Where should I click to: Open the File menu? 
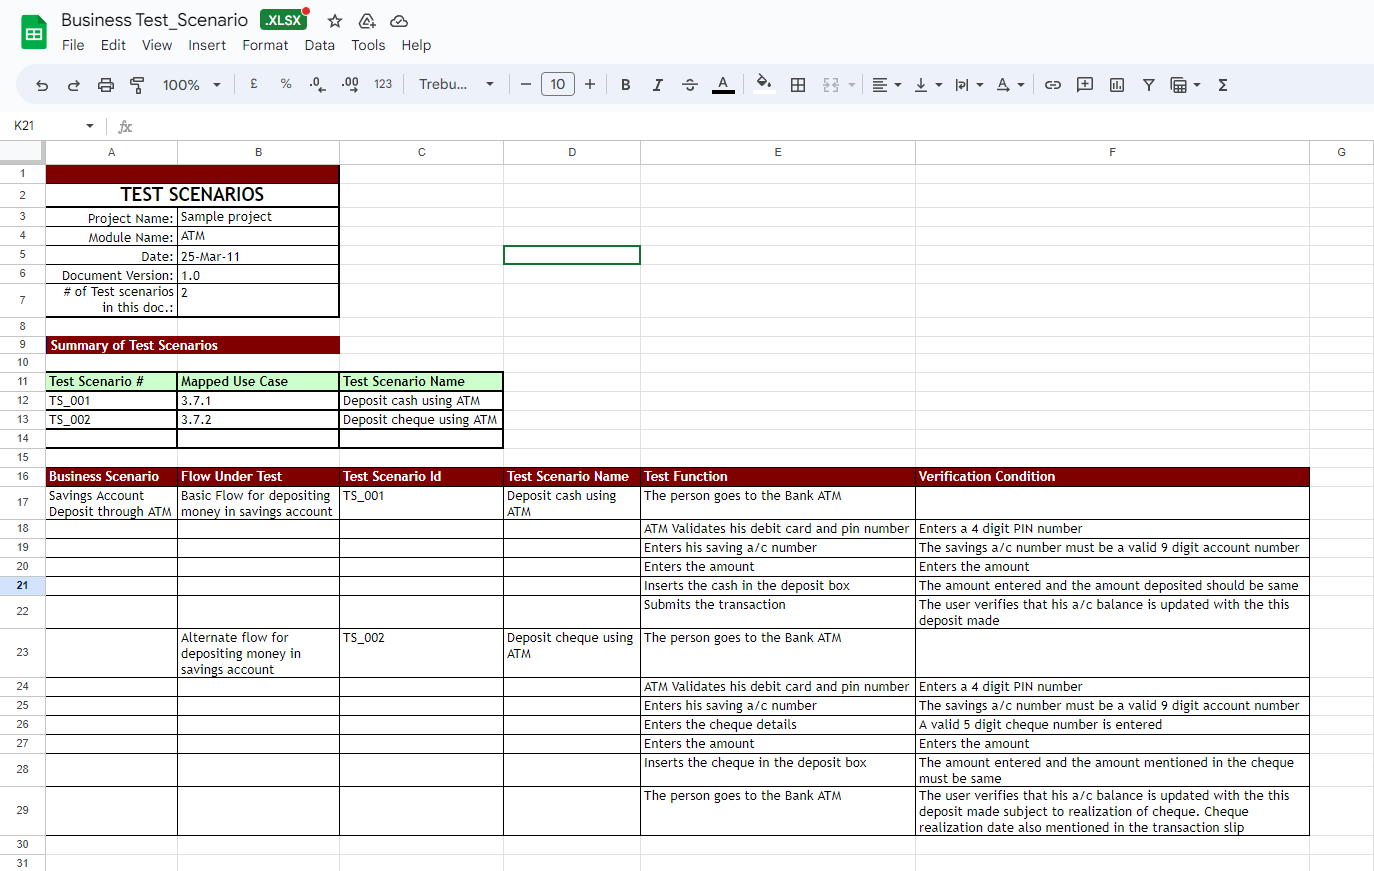click(x=73, y=45)
